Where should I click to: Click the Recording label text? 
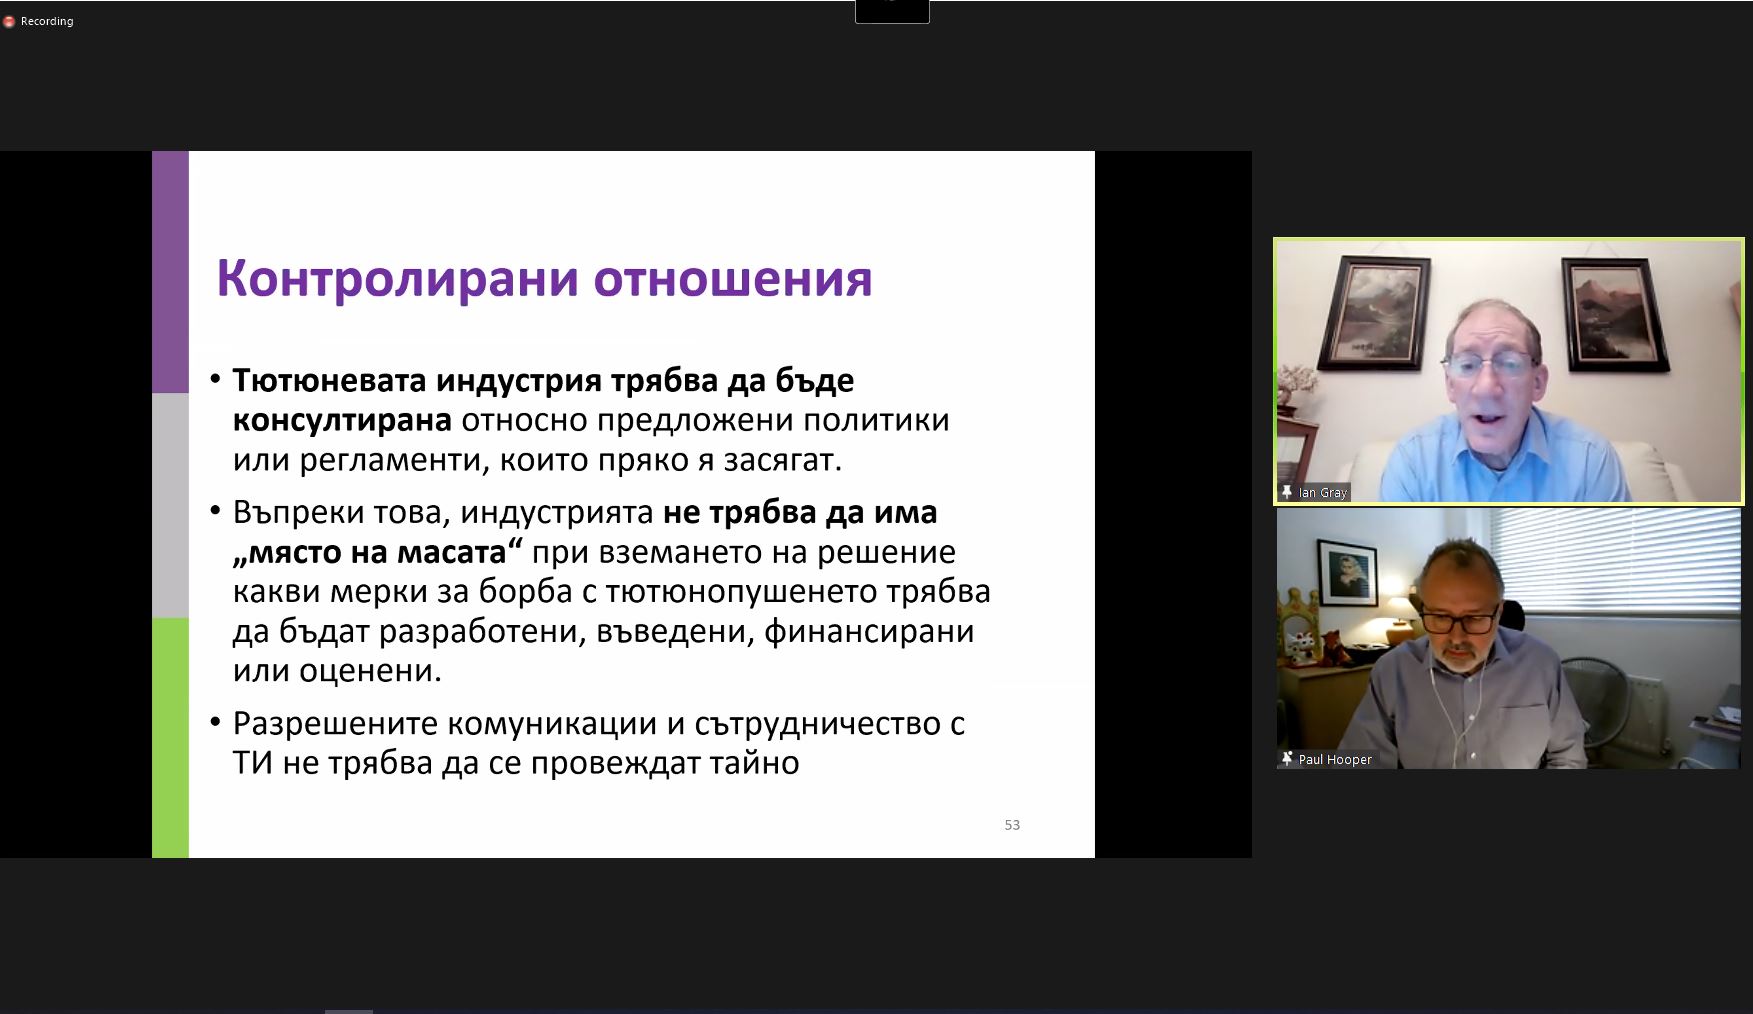click(47, 21)
